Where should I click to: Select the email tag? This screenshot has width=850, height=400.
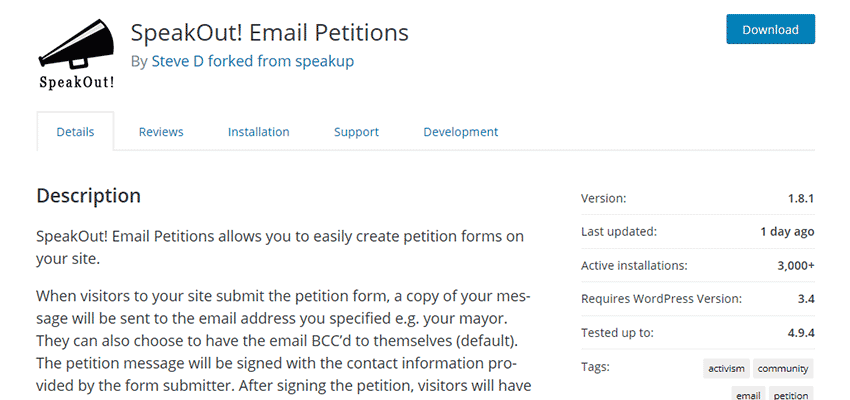pos(748,395)
